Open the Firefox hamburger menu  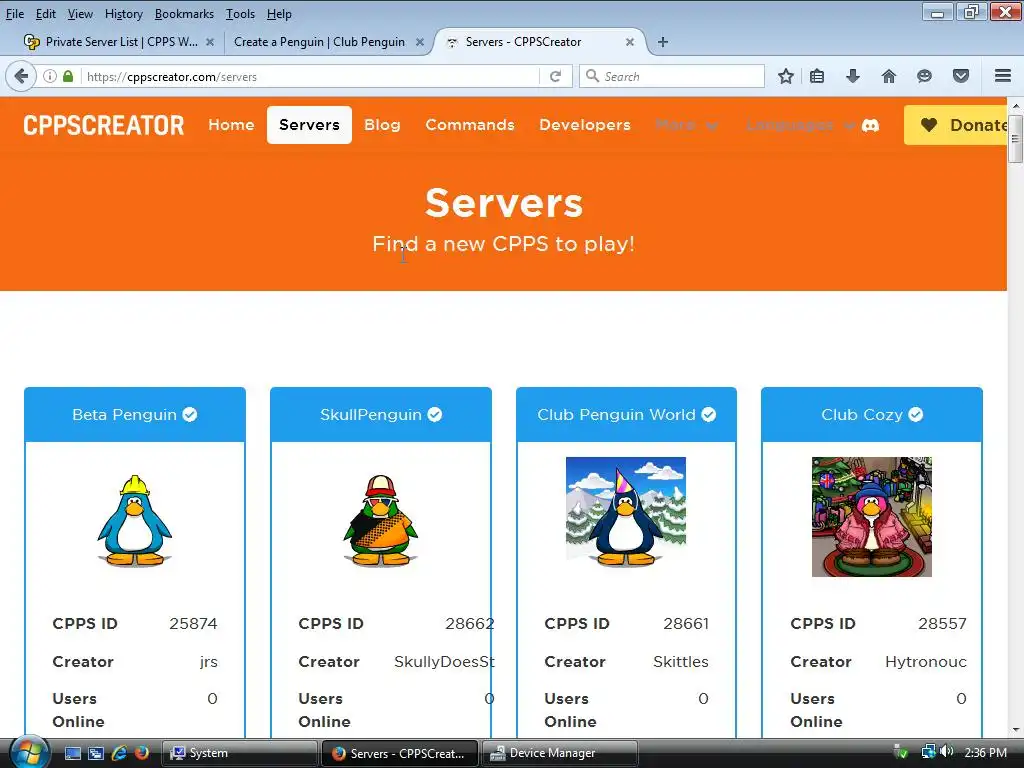click(1003, 76)
